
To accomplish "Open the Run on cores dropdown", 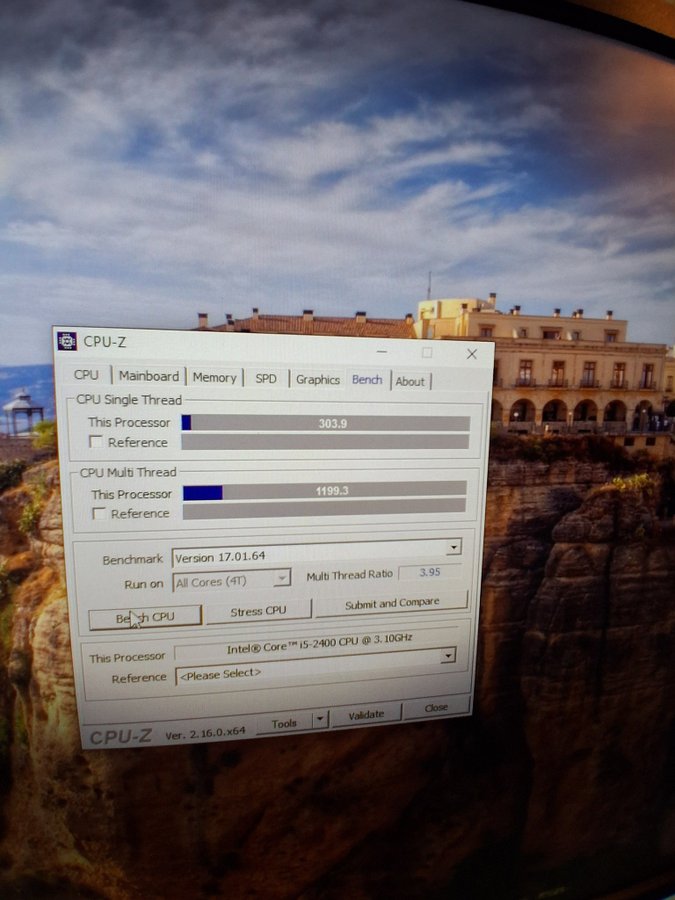I will (x=281, y=578).
